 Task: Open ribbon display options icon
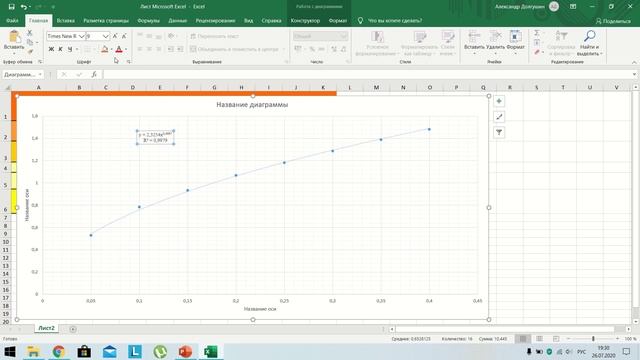573,7
